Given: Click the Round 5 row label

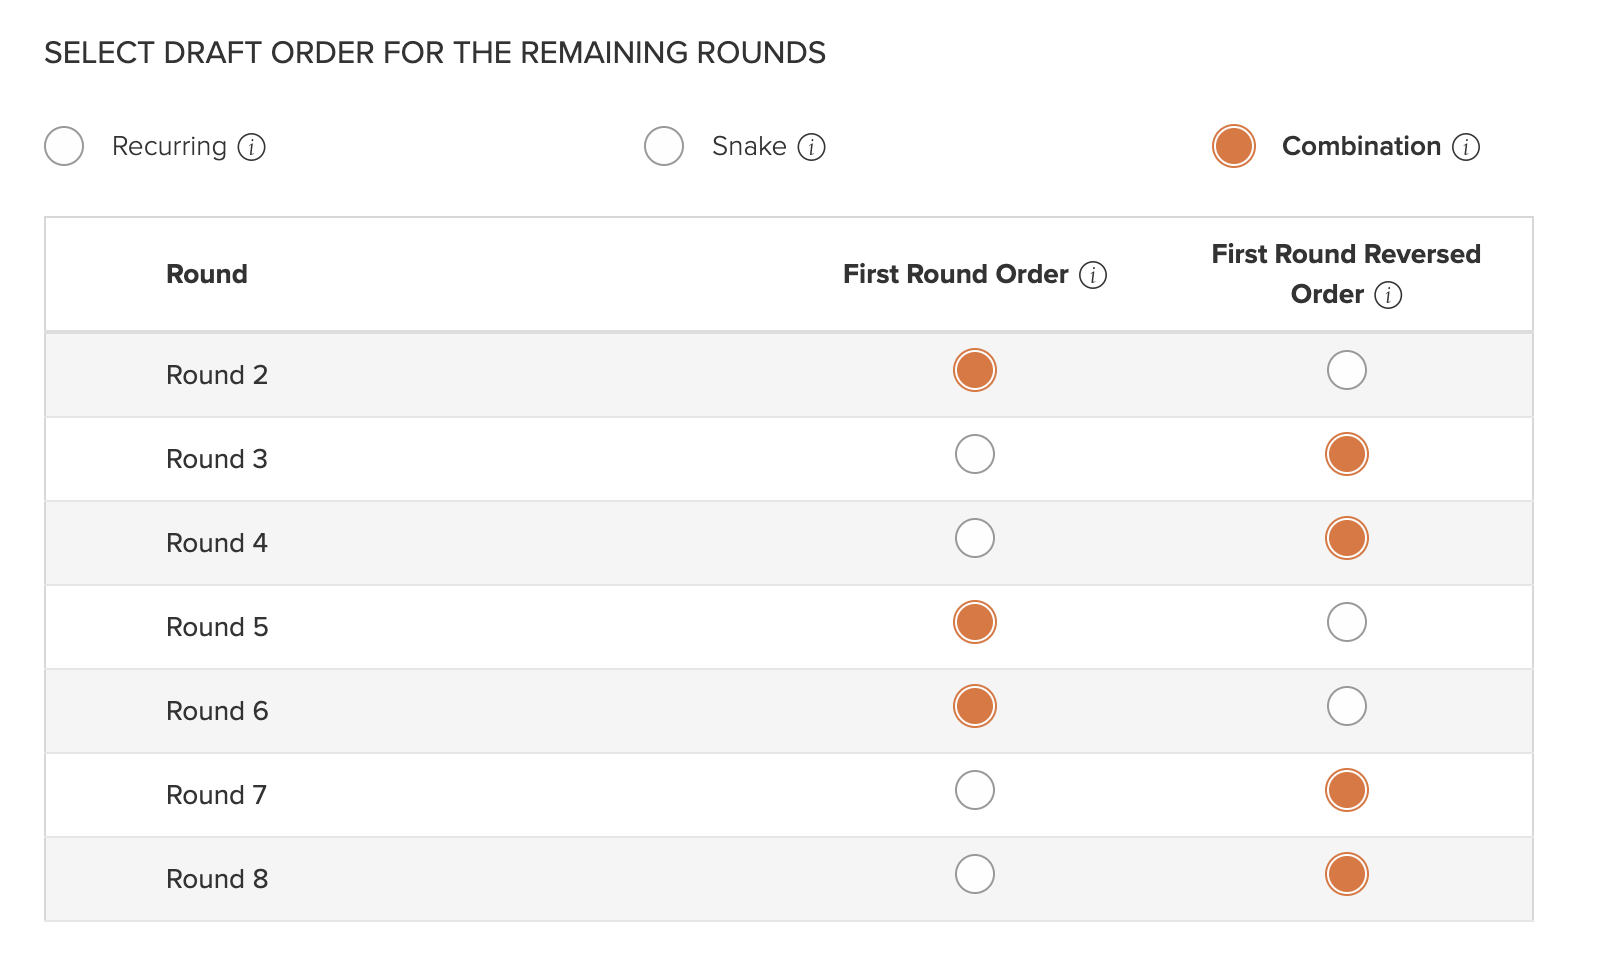Looking at the screenshot, I should [217, 627].
